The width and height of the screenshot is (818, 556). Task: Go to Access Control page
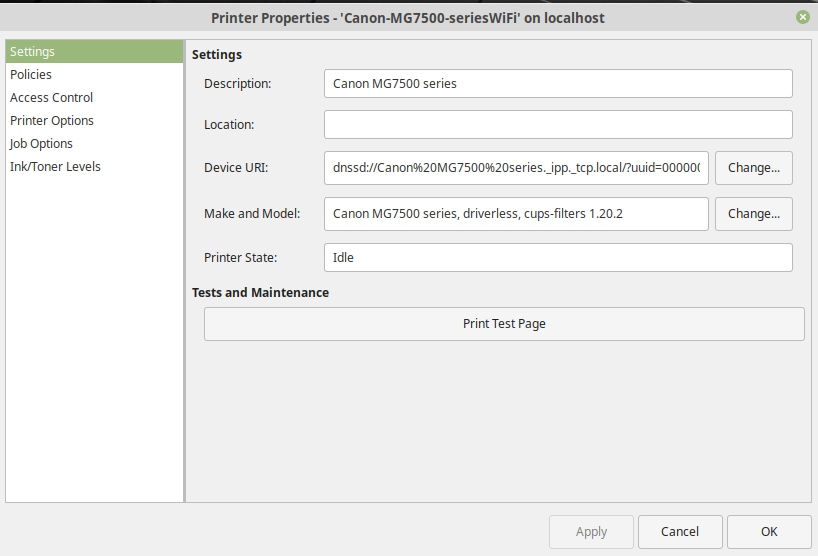(51, 98)
